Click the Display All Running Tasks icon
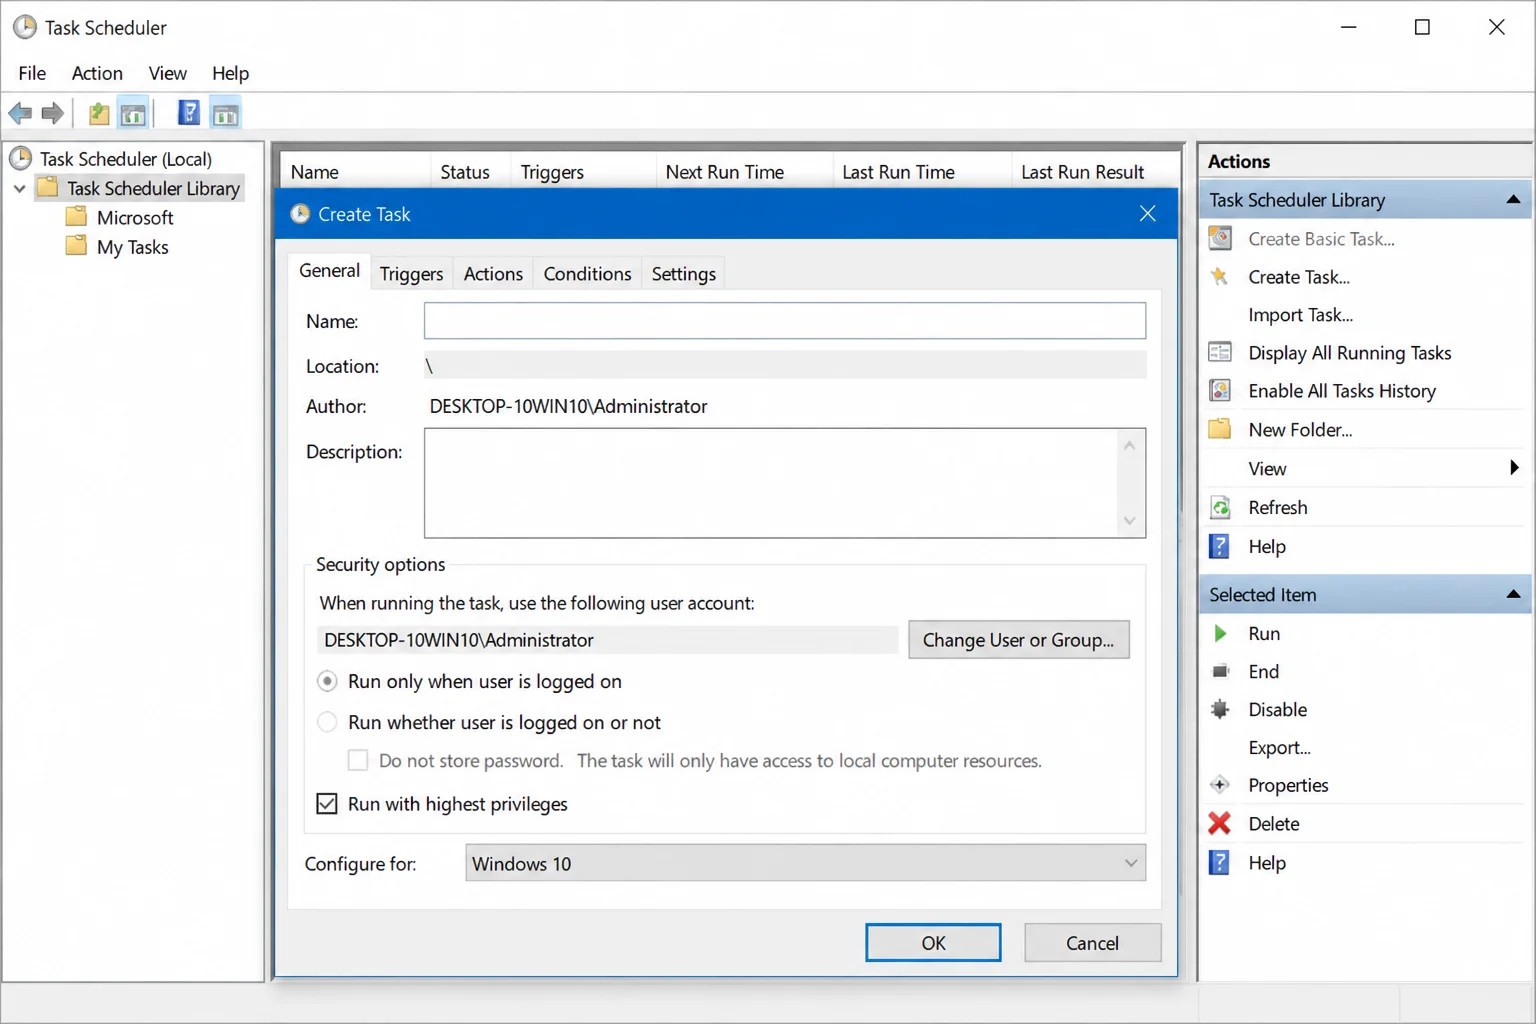 coord(1220,352)
